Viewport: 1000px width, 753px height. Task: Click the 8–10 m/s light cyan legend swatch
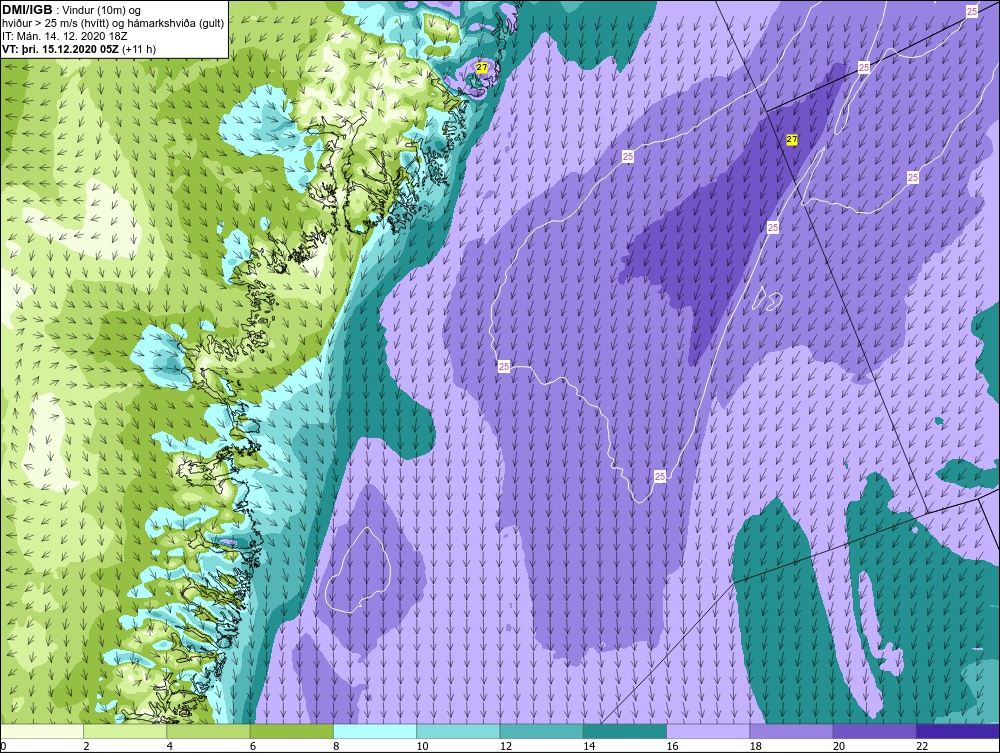tap(375, 731)
